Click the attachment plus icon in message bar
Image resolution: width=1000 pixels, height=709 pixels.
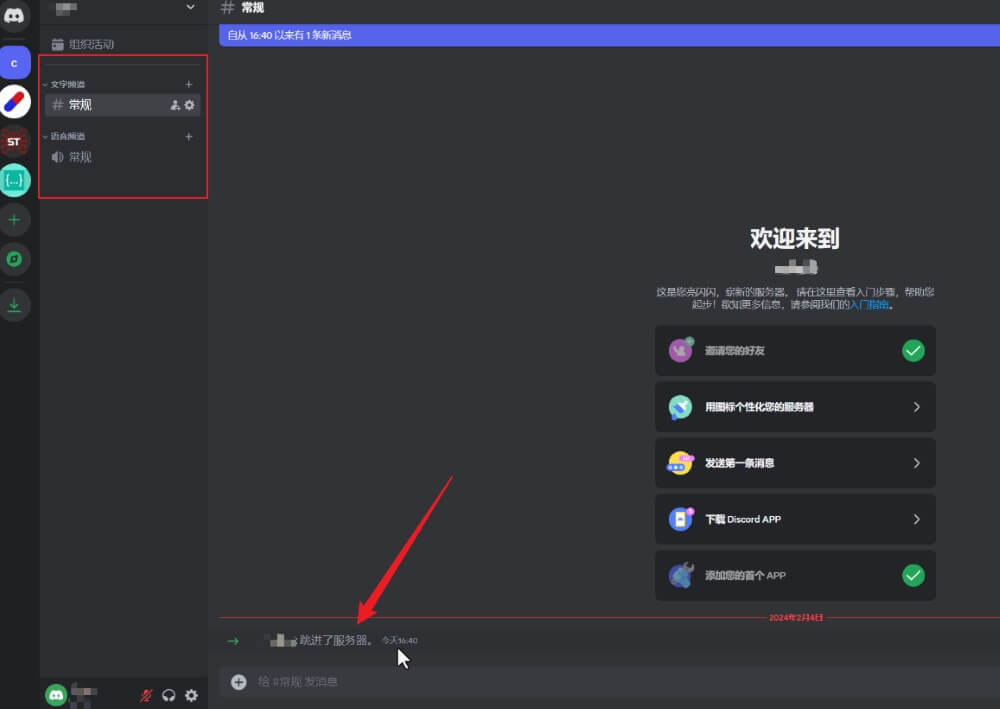(x=238, y=681)
